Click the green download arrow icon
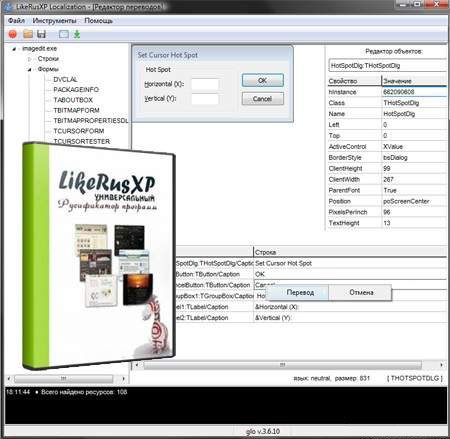This screenshot has height=439, width=450. coord(77,34)
